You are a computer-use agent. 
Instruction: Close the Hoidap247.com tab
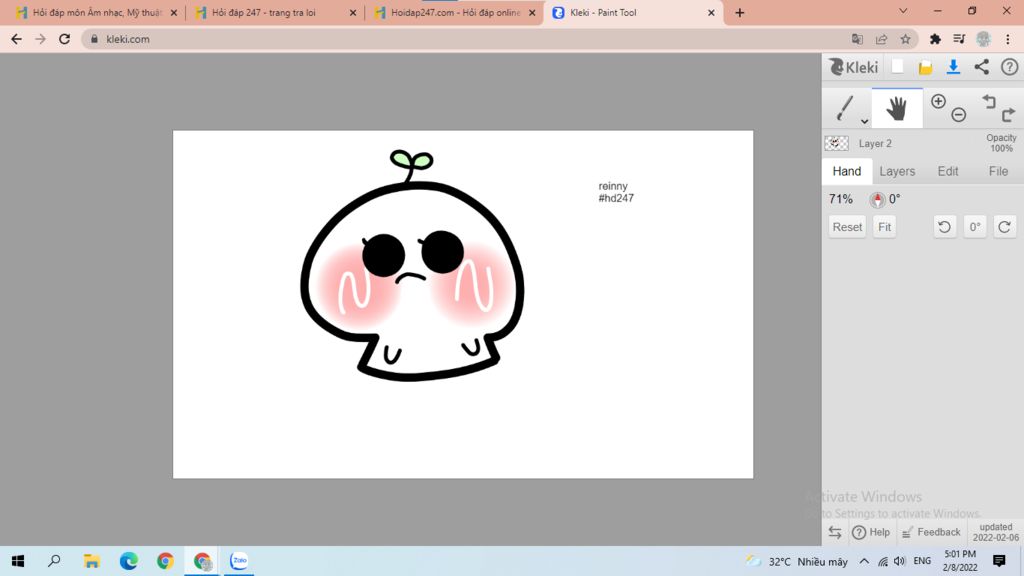(x=532, y=12)
